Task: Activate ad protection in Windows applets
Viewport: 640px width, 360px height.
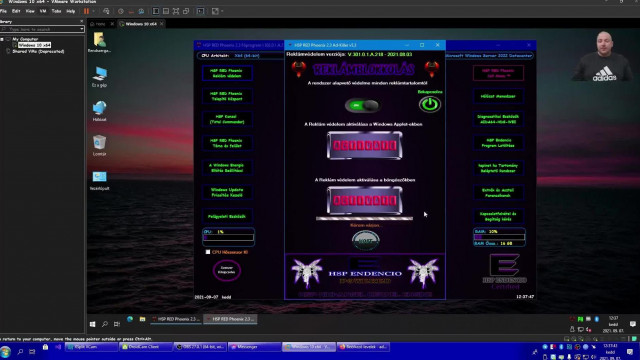Action: (364, 145)
